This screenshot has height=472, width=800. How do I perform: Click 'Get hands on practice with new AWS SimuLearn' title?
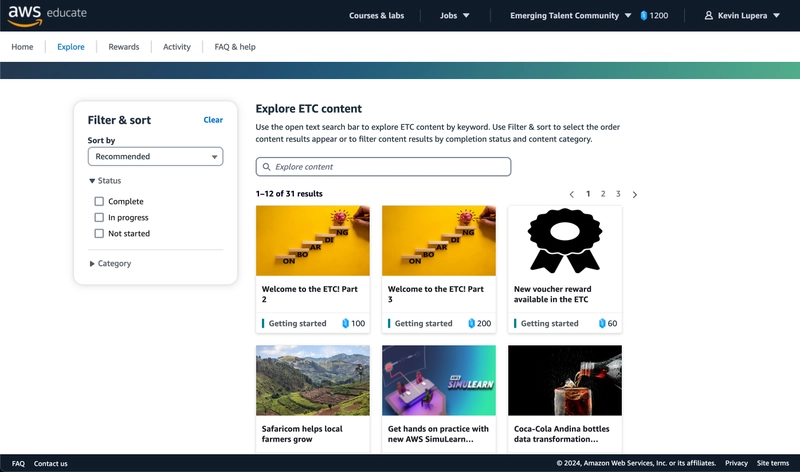pos(438,434)
